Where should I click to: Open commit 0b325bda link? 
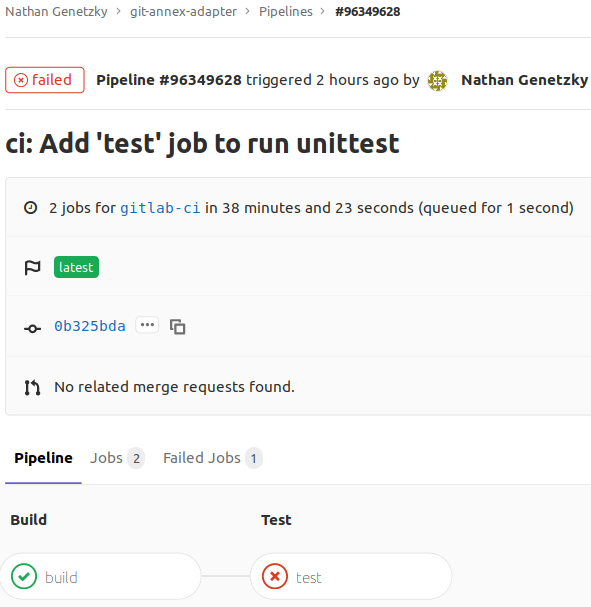(90, 326)
